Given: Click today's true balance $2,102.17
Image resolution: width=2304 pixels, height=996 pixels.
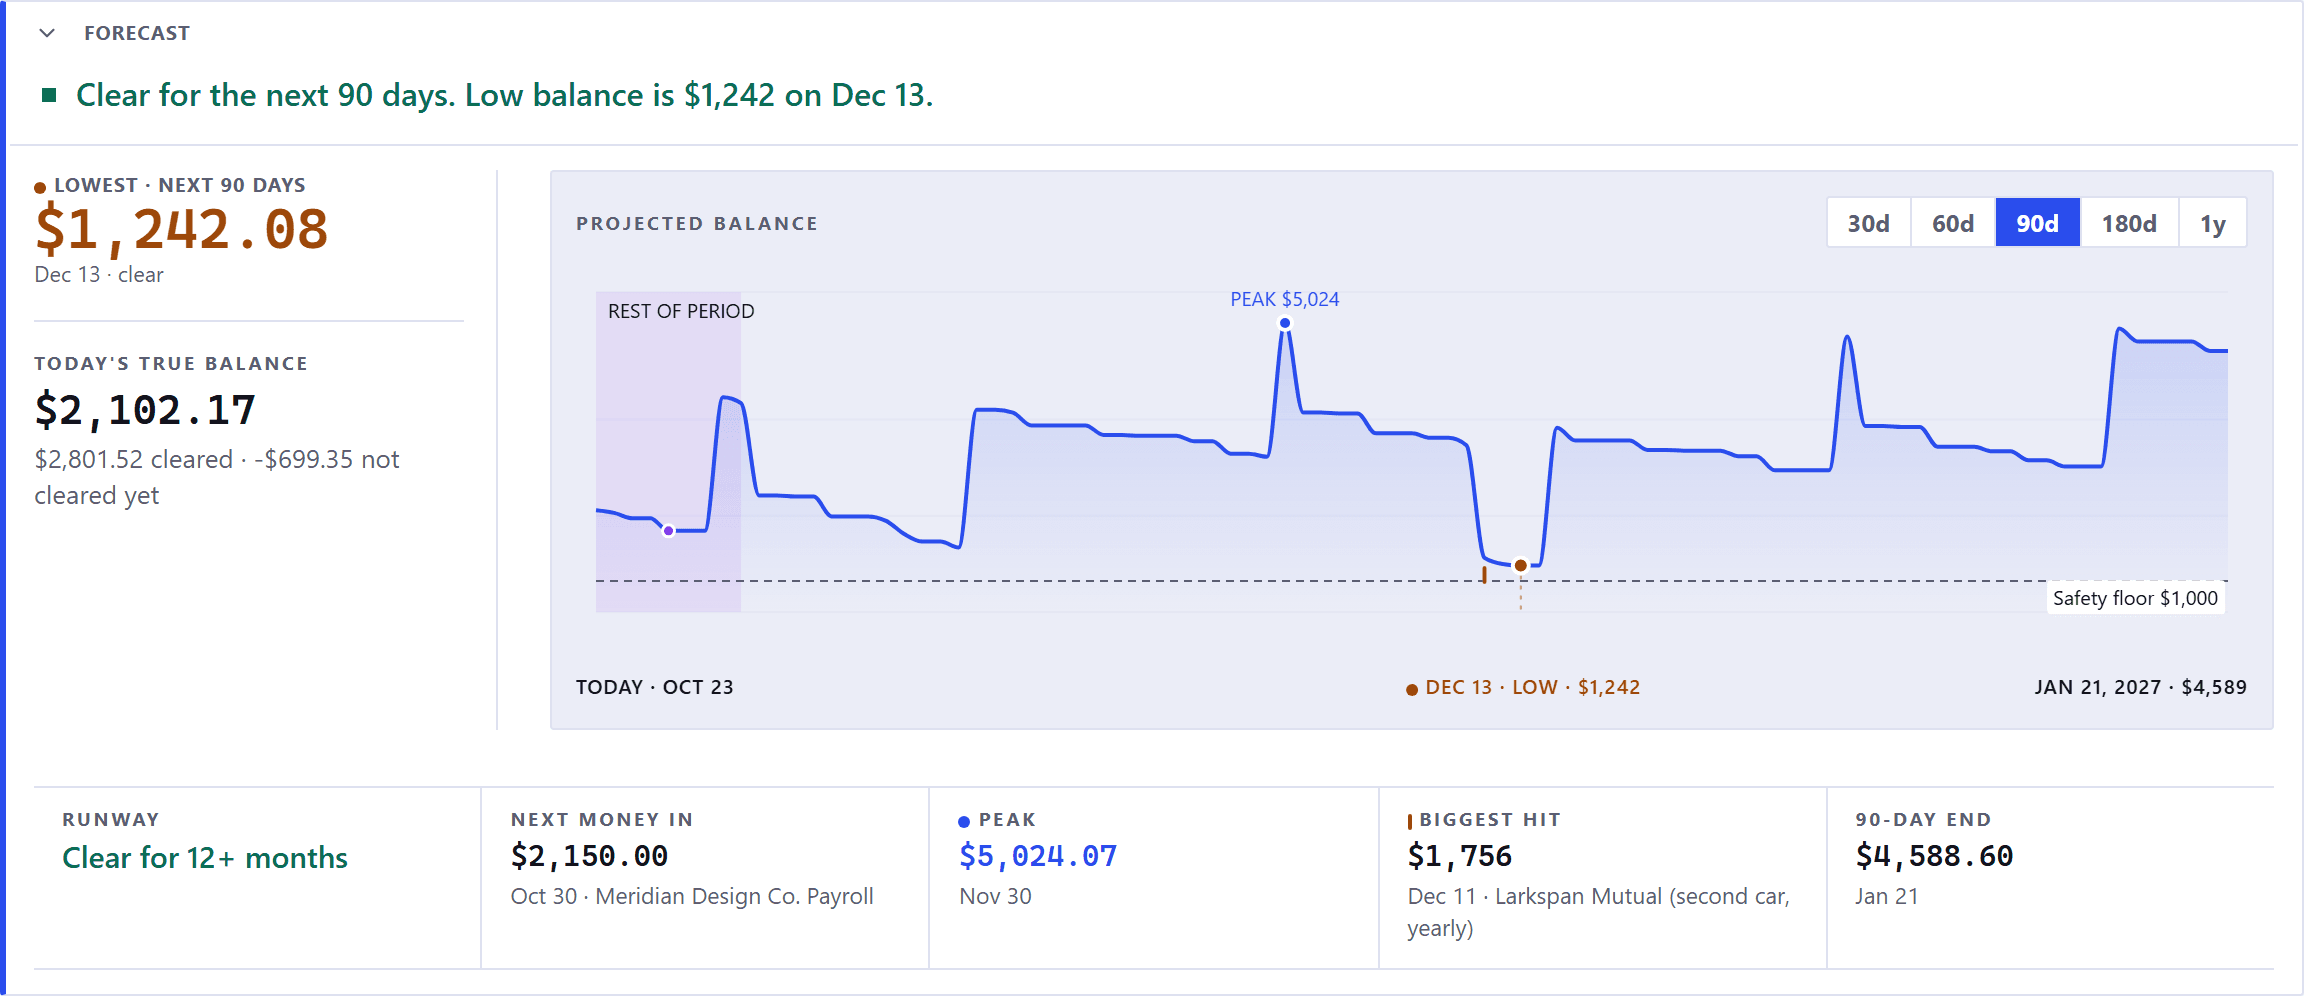Looking at the screenshot, I should [x=145, y=410].
